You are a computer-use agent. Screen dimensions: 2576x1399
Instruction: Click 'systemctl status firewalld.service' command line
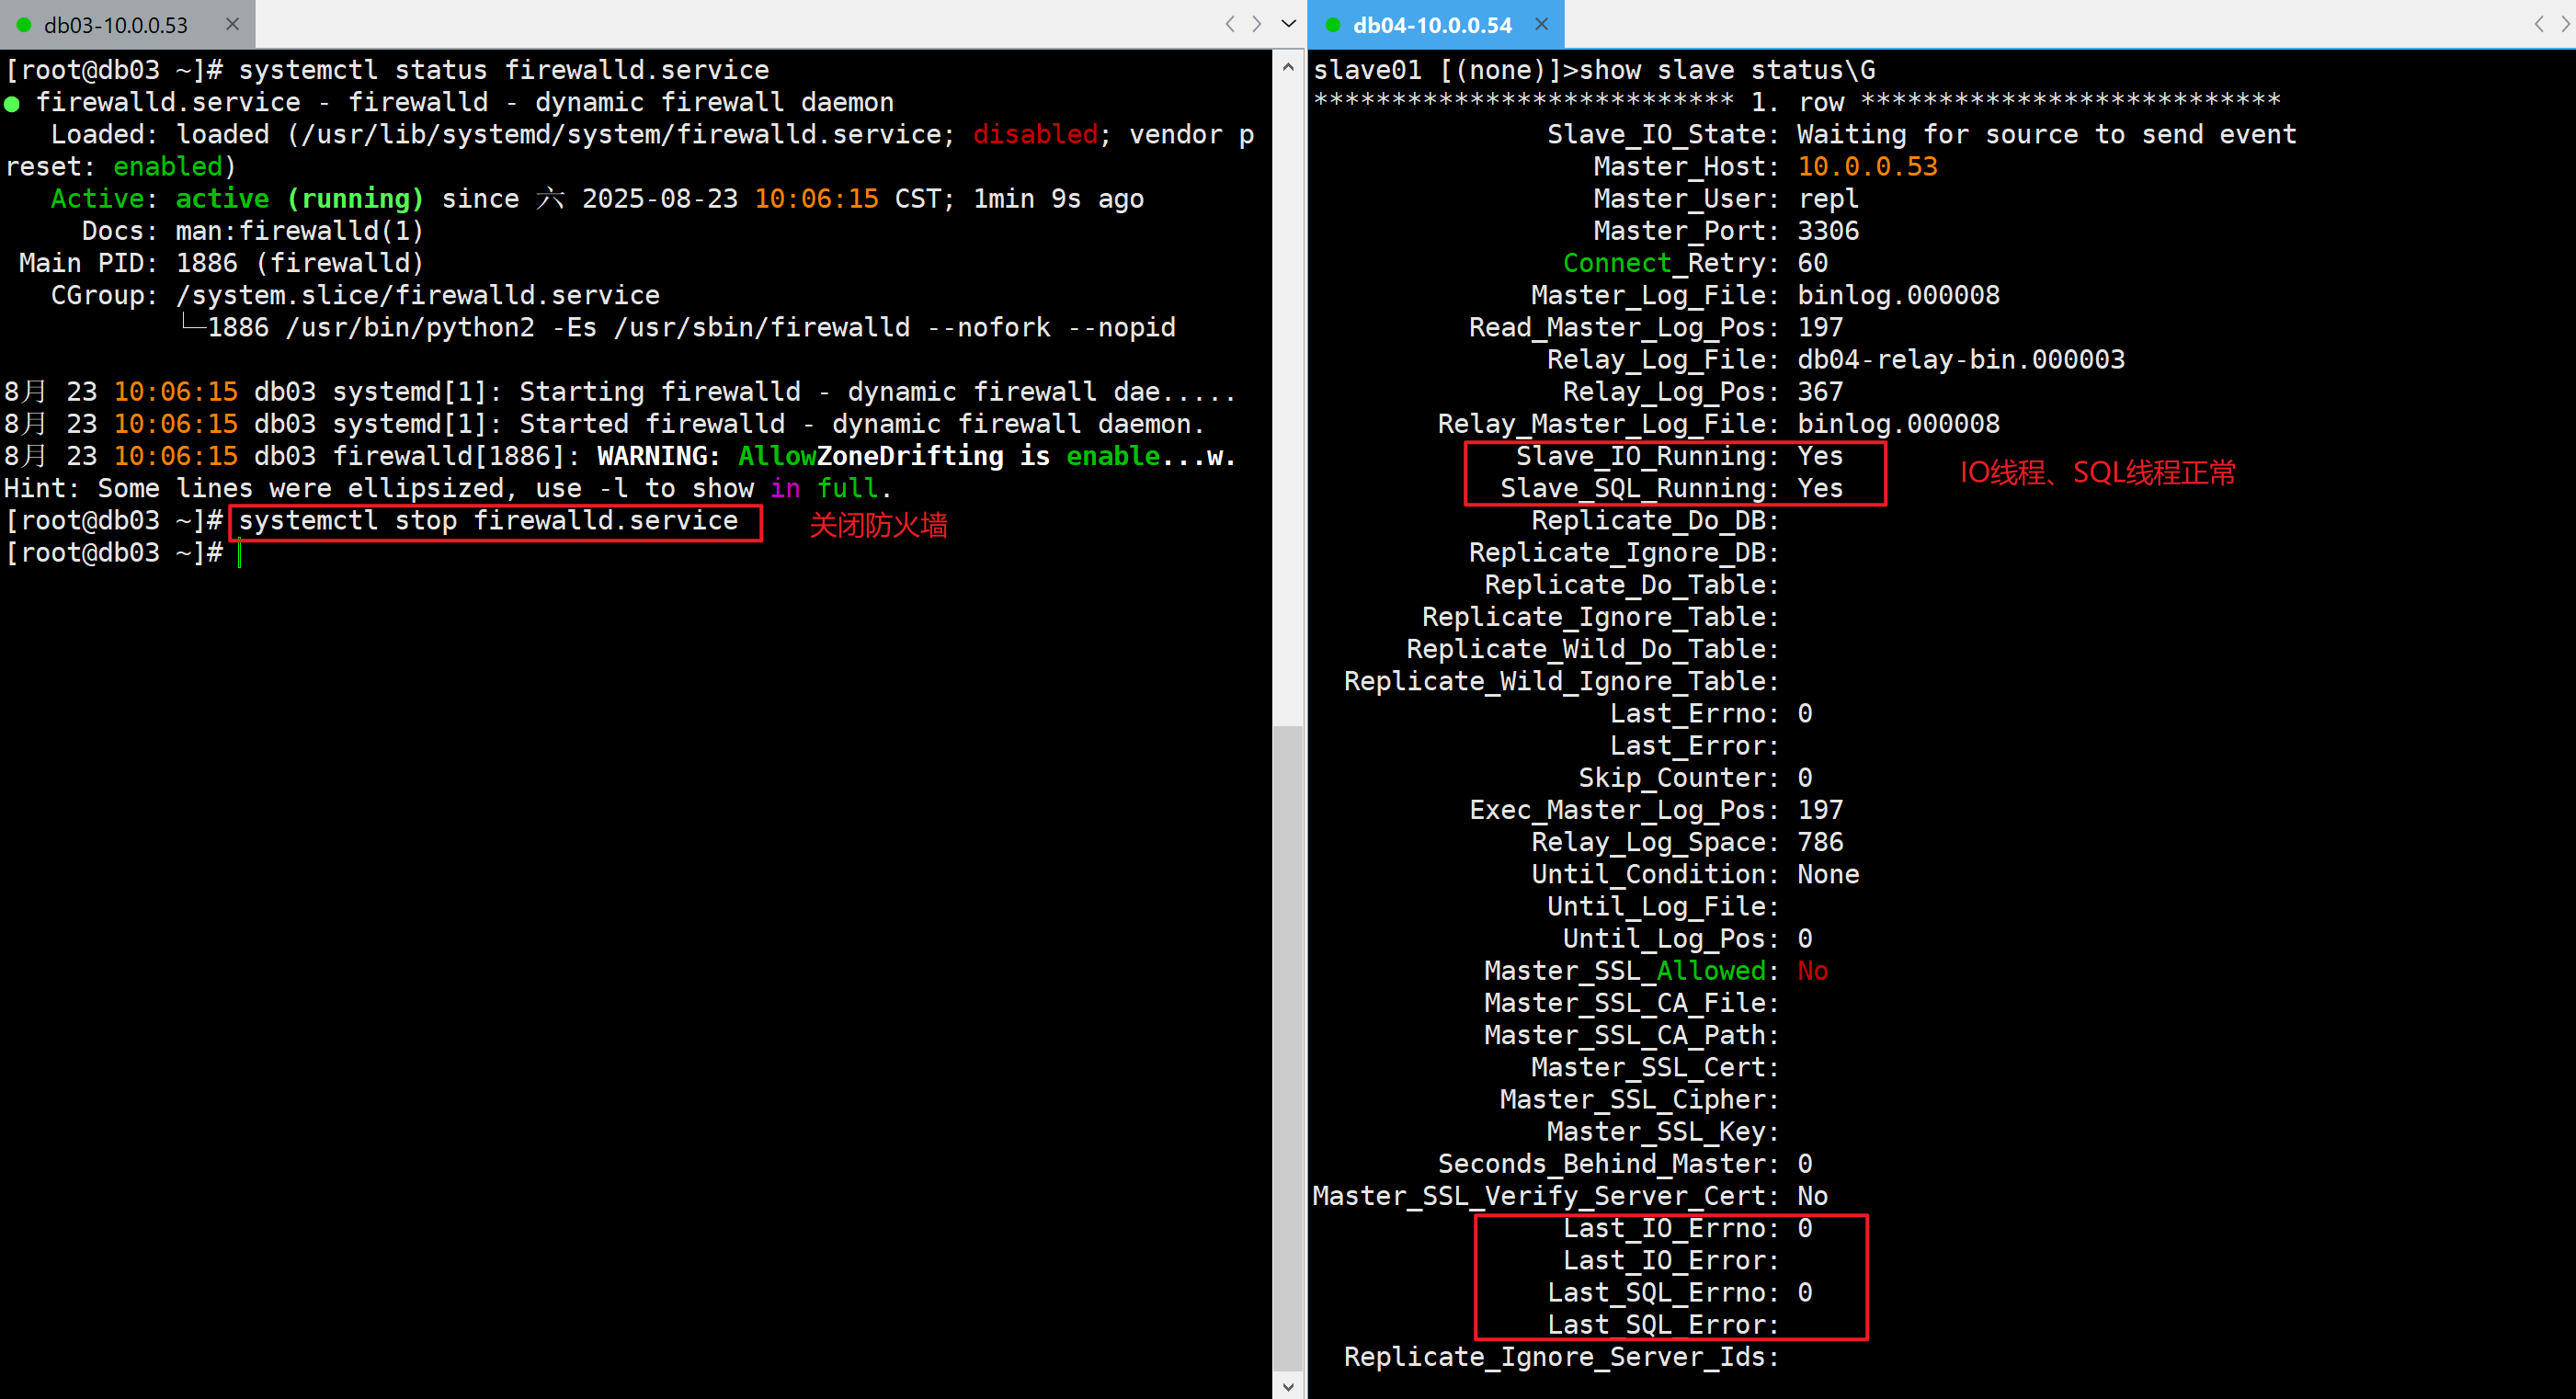[387, 70]
